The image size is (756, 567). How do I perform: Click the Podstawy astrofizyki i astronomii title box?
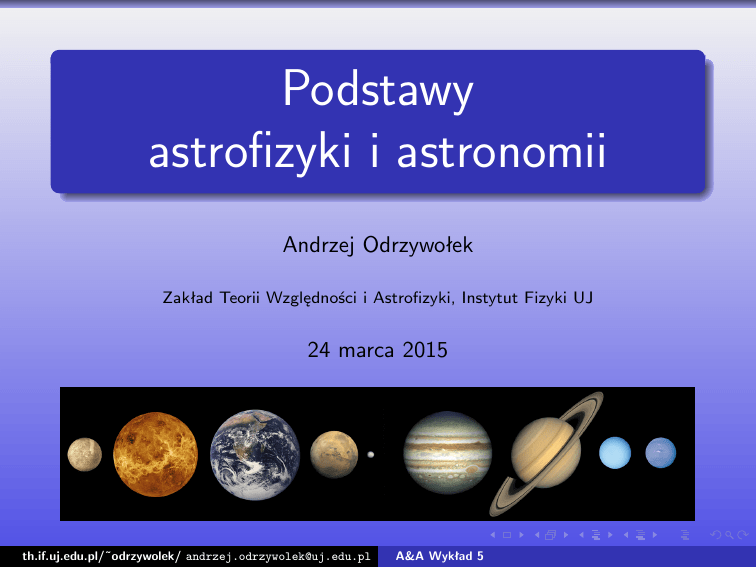pyautogui.click(x=377, y=122)
